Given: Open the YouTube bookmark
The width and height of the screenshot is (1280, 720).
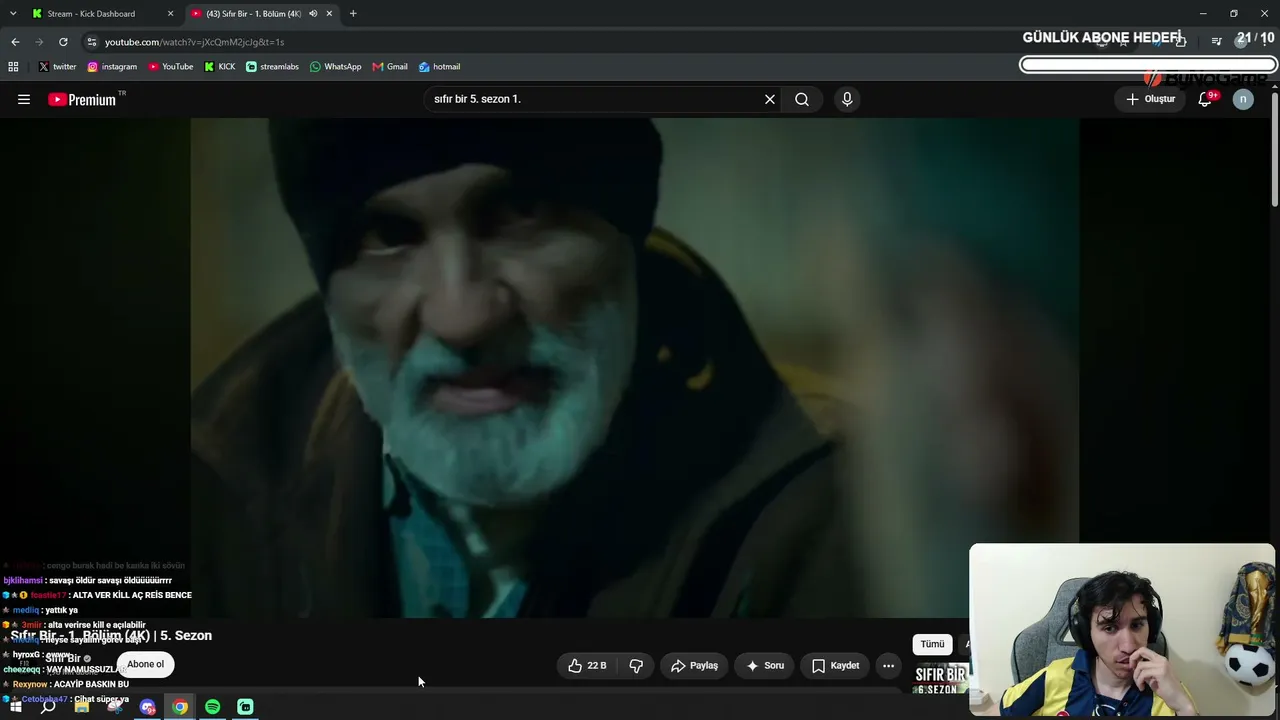Looking at the screenshot, I should [x=171, y=67].
